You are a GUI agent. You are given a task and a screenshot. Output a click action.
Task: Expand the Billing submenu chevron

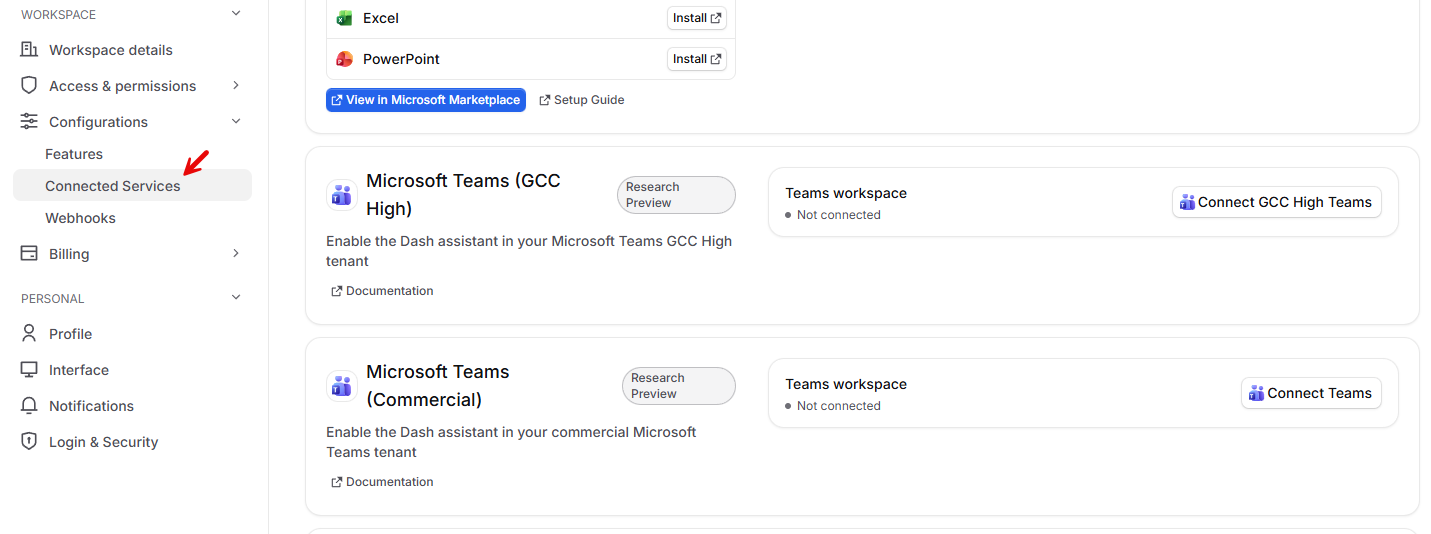(236, 254)
